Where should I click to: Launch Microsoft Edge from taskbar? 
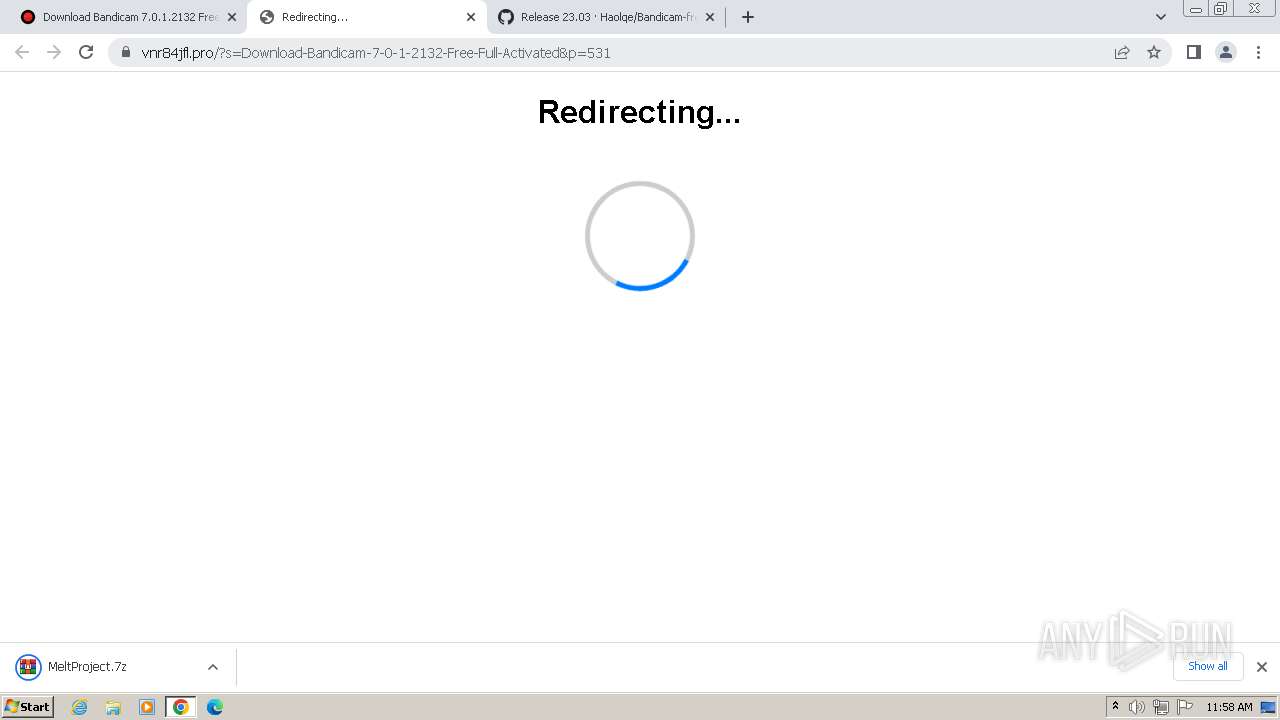(214, 707)
